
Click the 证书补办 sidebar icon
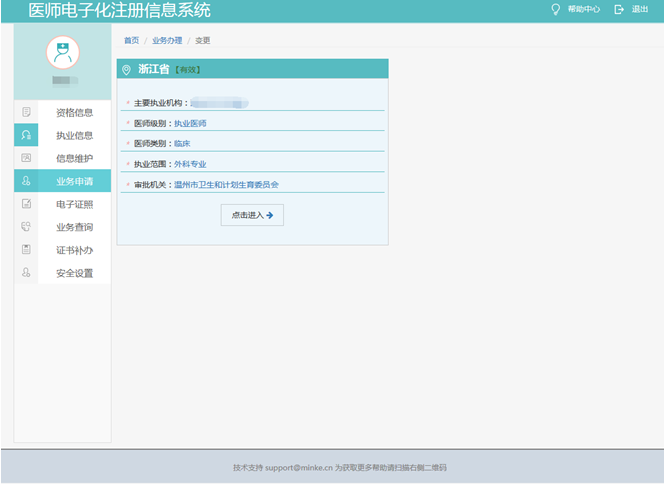click(26, 250)
